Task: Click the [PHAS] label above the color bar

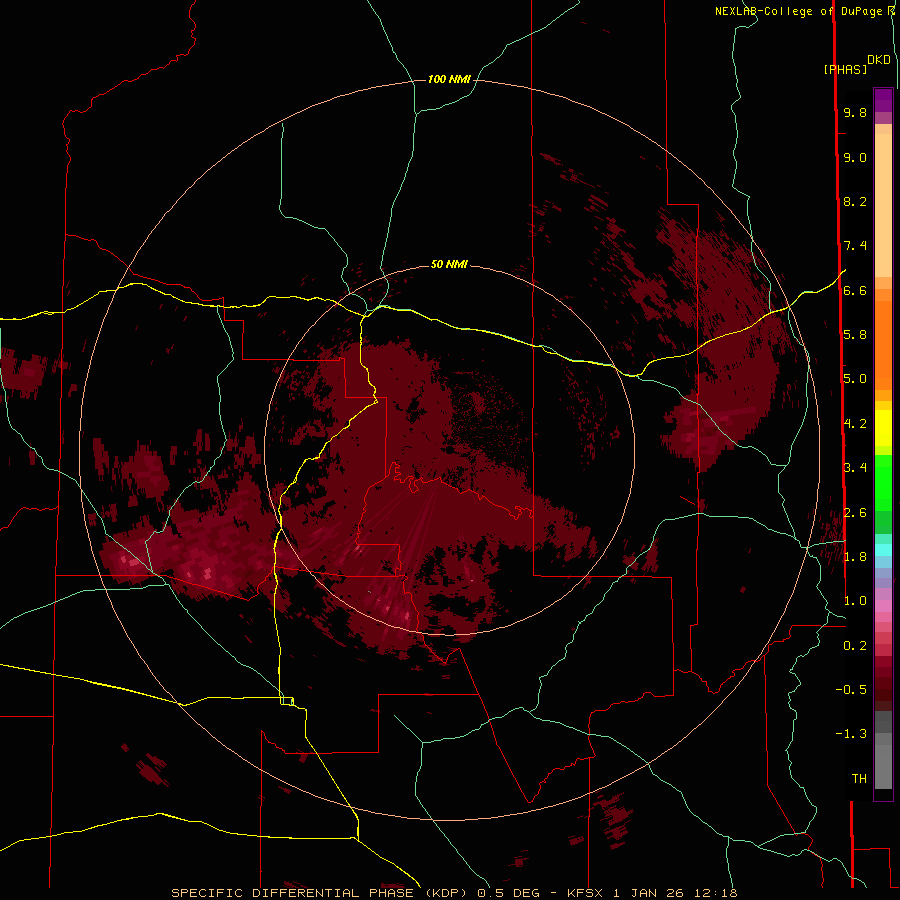Action: (x=845, y=70)
